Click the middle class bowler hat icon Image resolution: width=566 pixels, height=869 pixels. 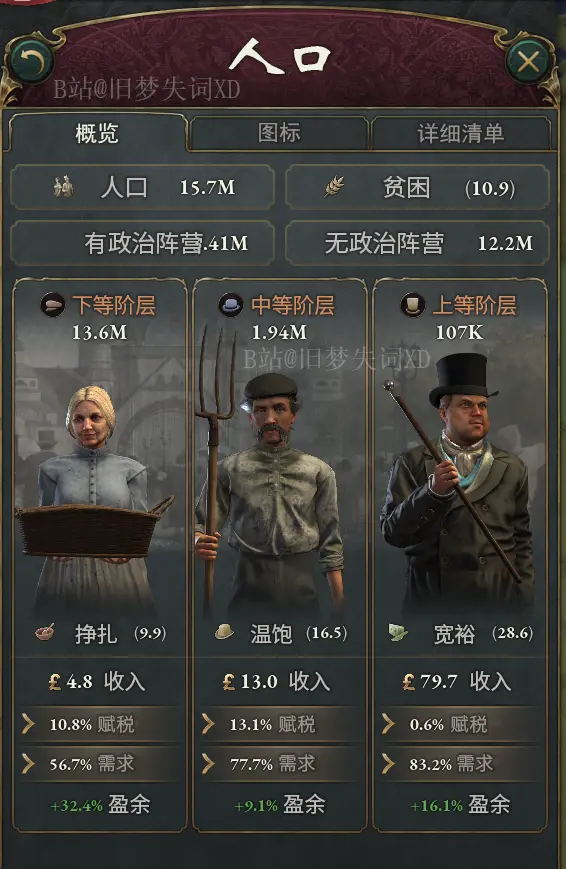[231, 305]
